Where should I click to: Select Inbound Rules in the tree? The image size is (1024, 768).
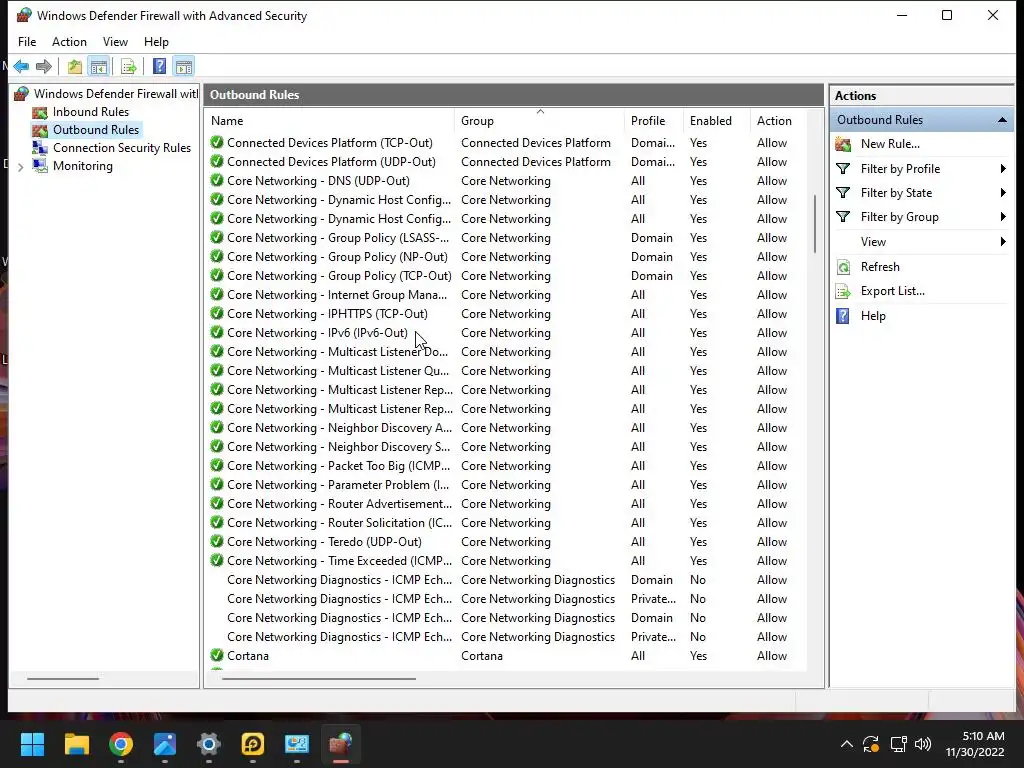click(91, 112)
